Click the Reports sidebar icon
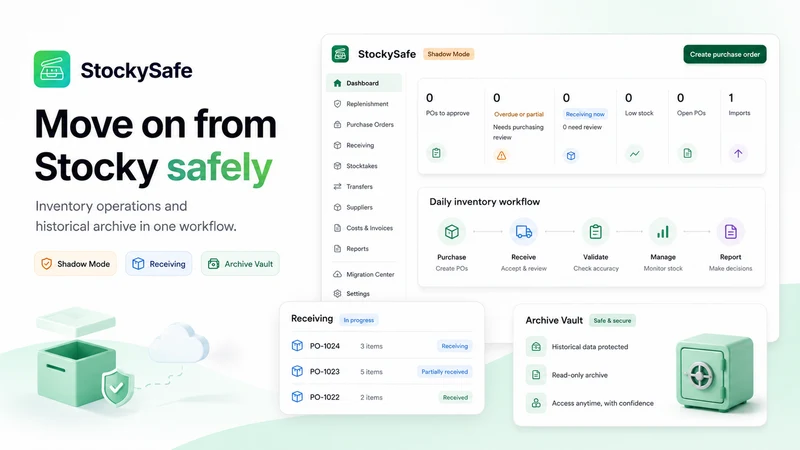This screenshot has width=800, height=450. coord(337,248)
